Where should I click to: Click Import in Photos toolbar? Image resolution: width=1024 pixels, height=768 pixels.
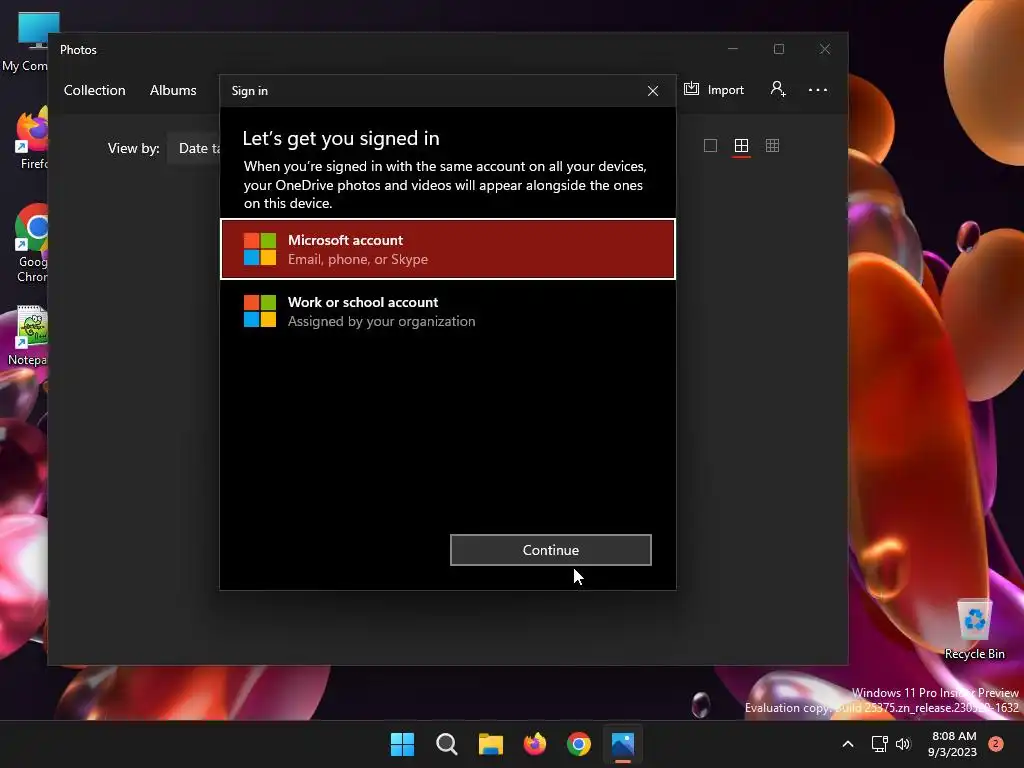click(714, 89)
